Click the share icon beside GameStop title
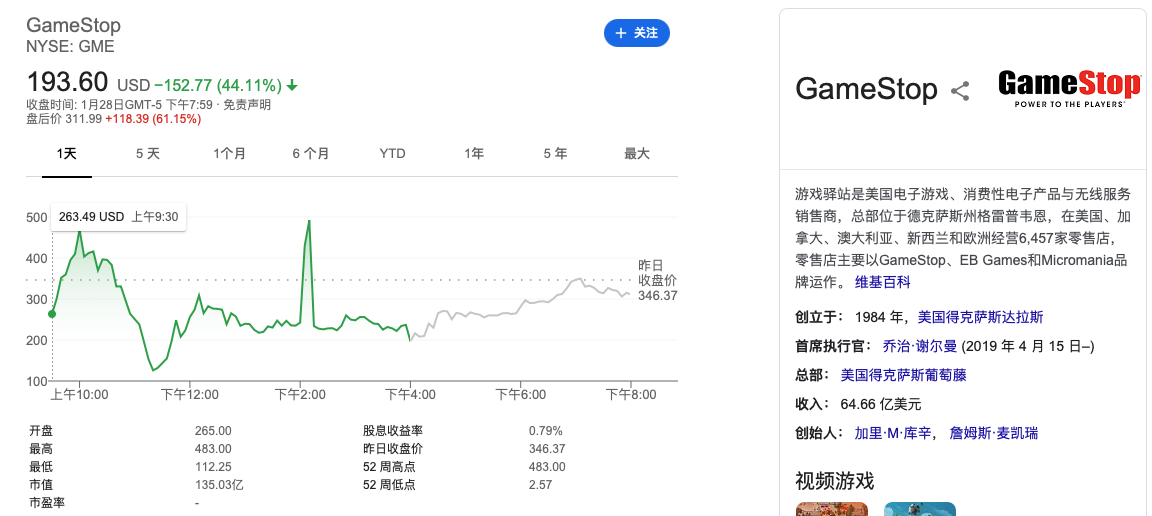Screen dimensions: 1152x516 (960, 91)
